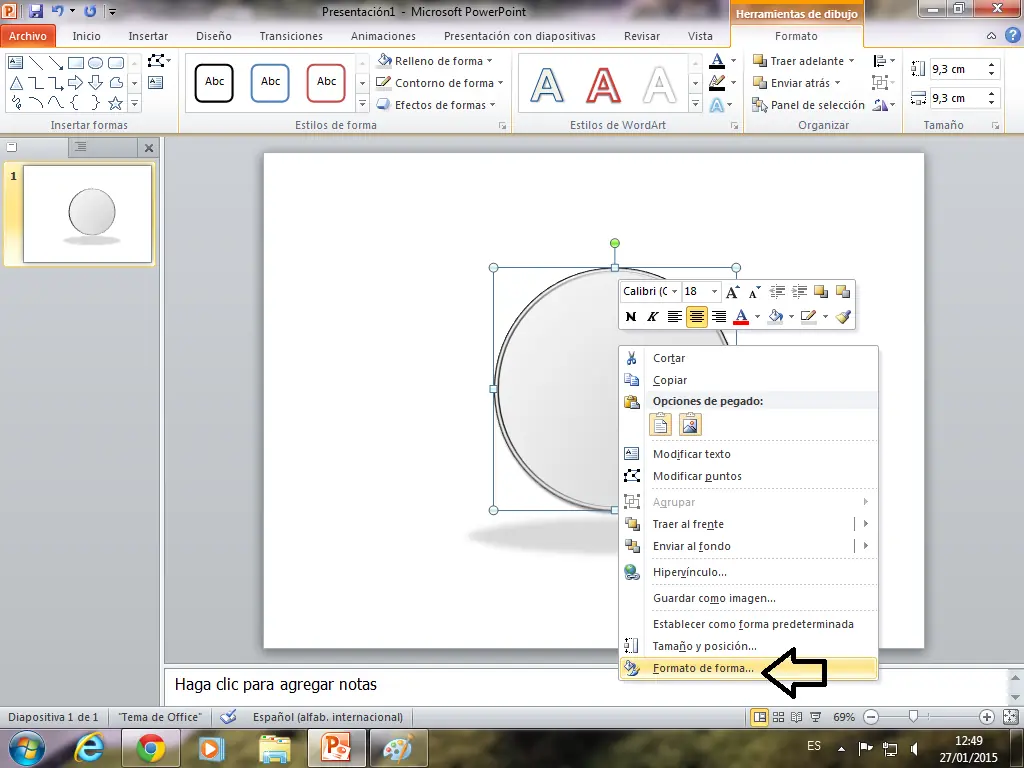
Task: Expand the Estilos de forma dialog launcher
Action: click(502, 125)
